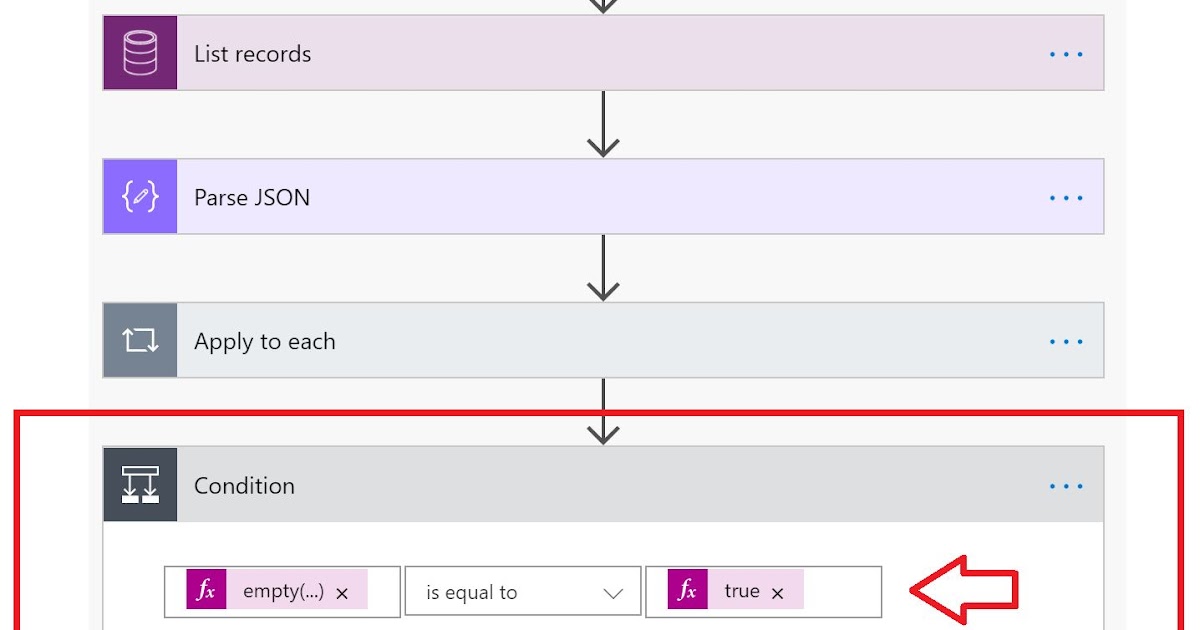Screen dimensions: 1200x630
Task: Click the Condition branch icon
Action: tap(140, 484)
